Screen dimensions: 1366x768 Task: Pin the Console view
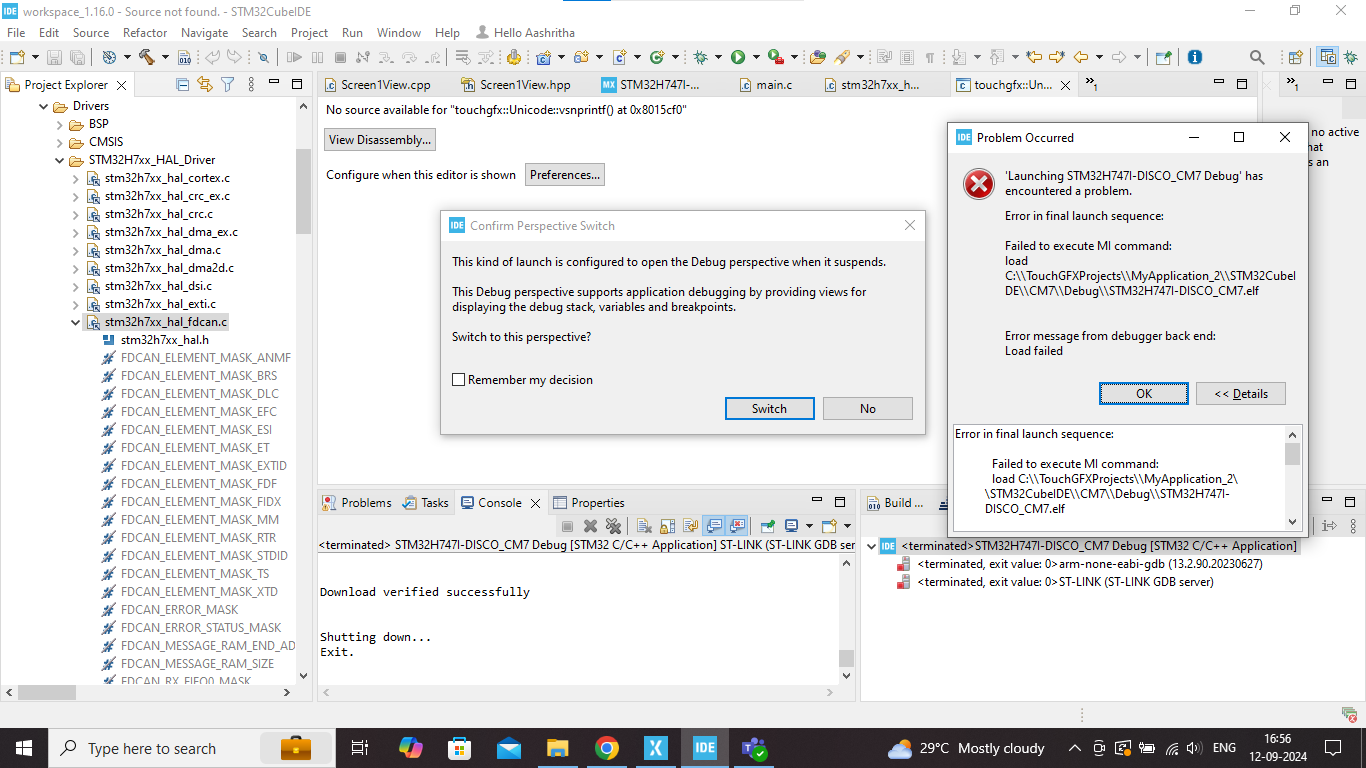click(x=766, y=525)
